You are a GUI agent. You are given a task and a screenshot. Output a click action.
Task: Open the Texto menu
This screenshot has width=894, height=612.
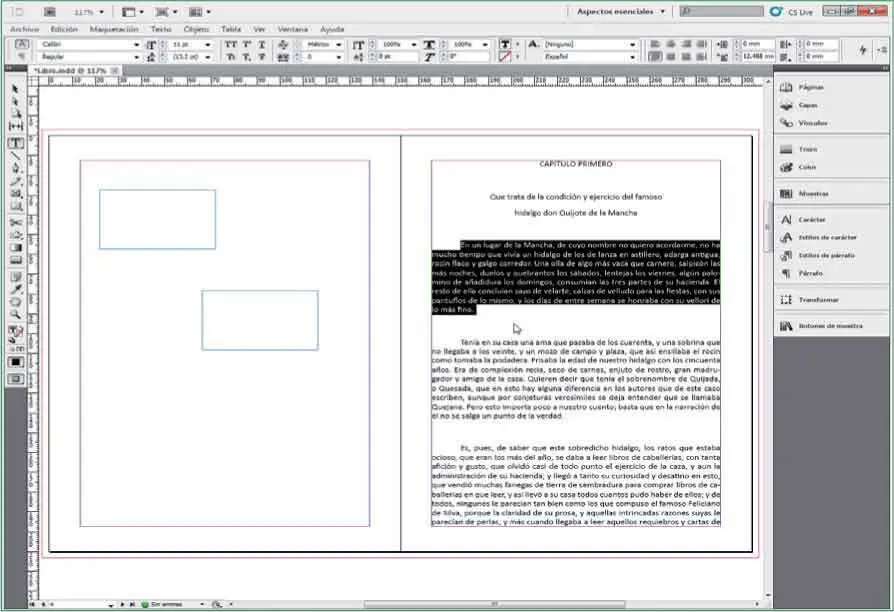pyautogui.click(x=161, y=29)
